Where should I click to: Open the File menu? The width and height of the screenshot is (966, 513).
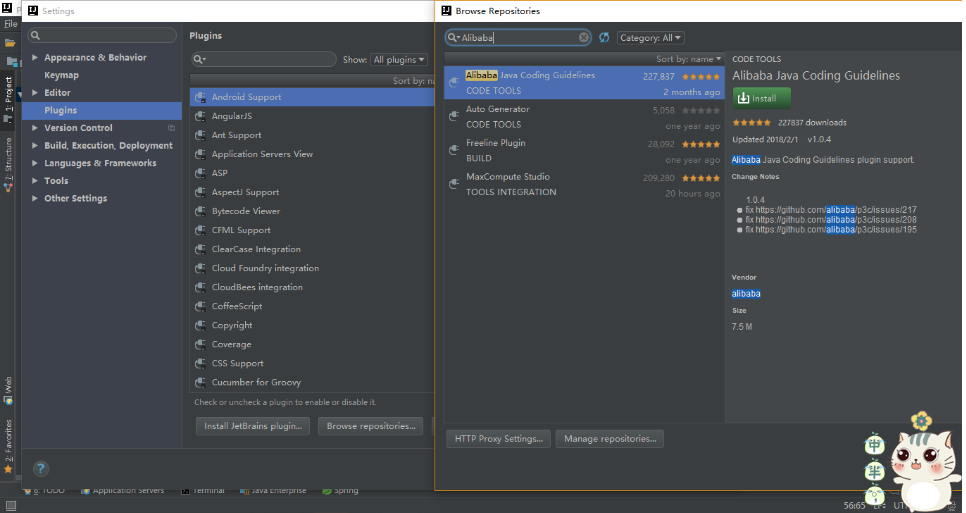(x=10, y=24)
